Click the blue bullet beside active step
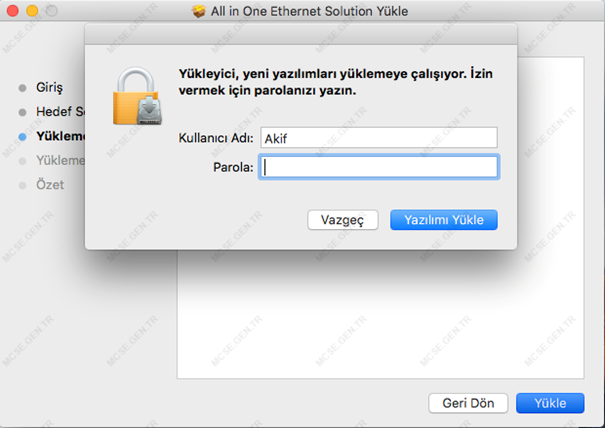Screen dimensions: 605x428 click(22, 137)
